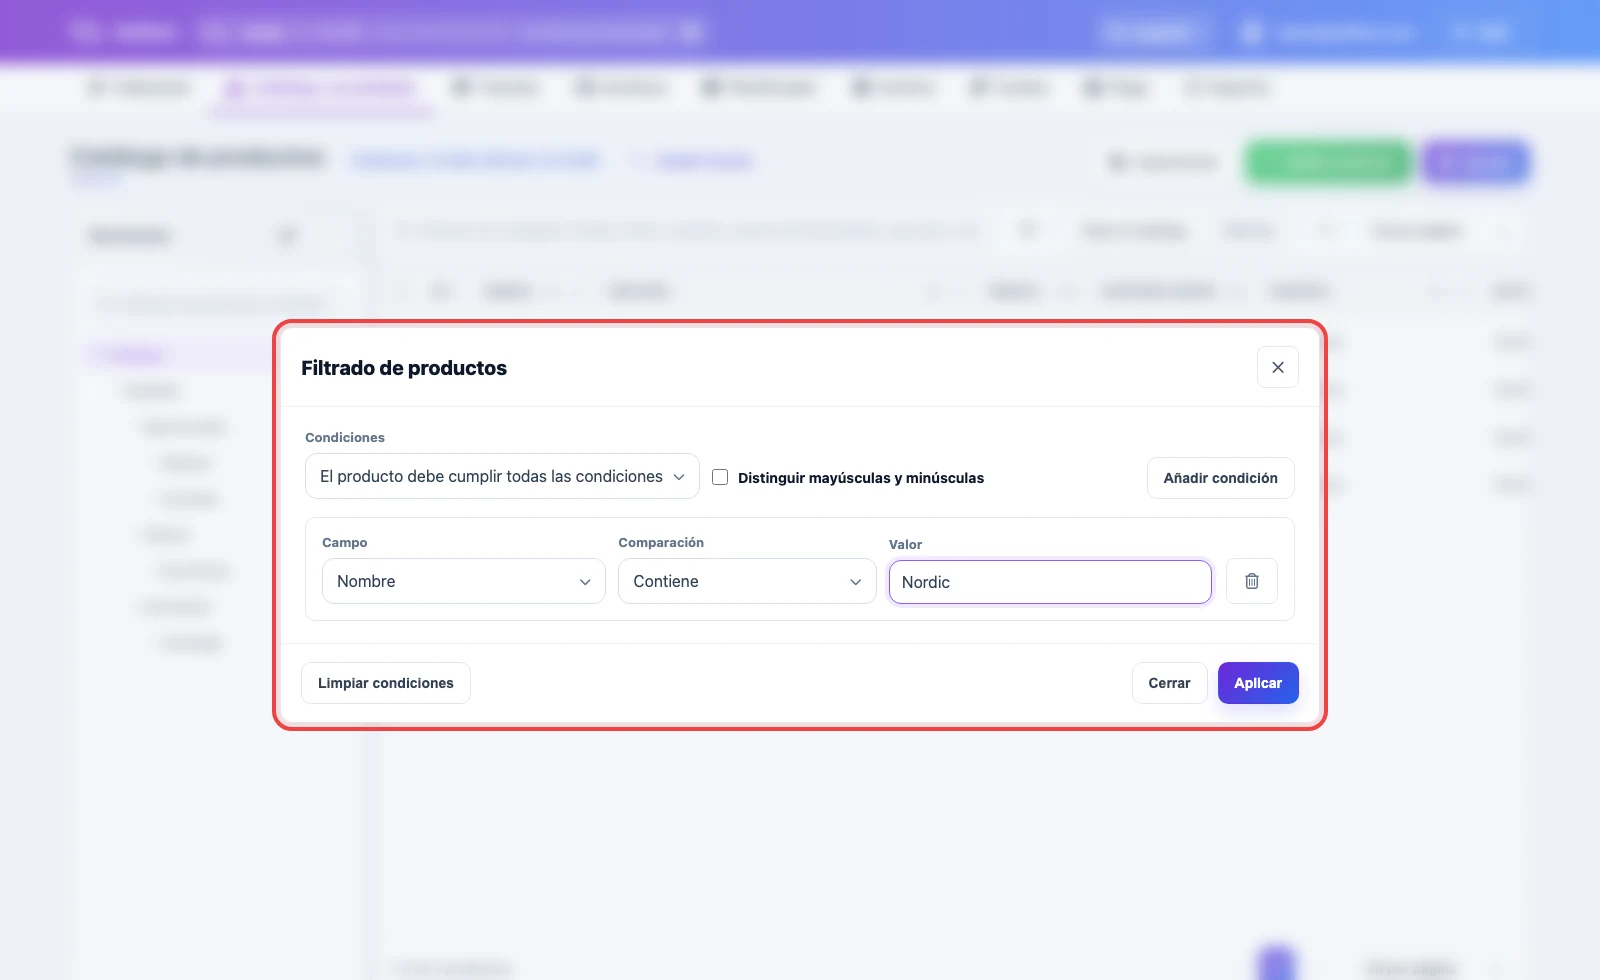Click Añadir condición button
The image size is (1600, 980).
[x=1220, y=478]
